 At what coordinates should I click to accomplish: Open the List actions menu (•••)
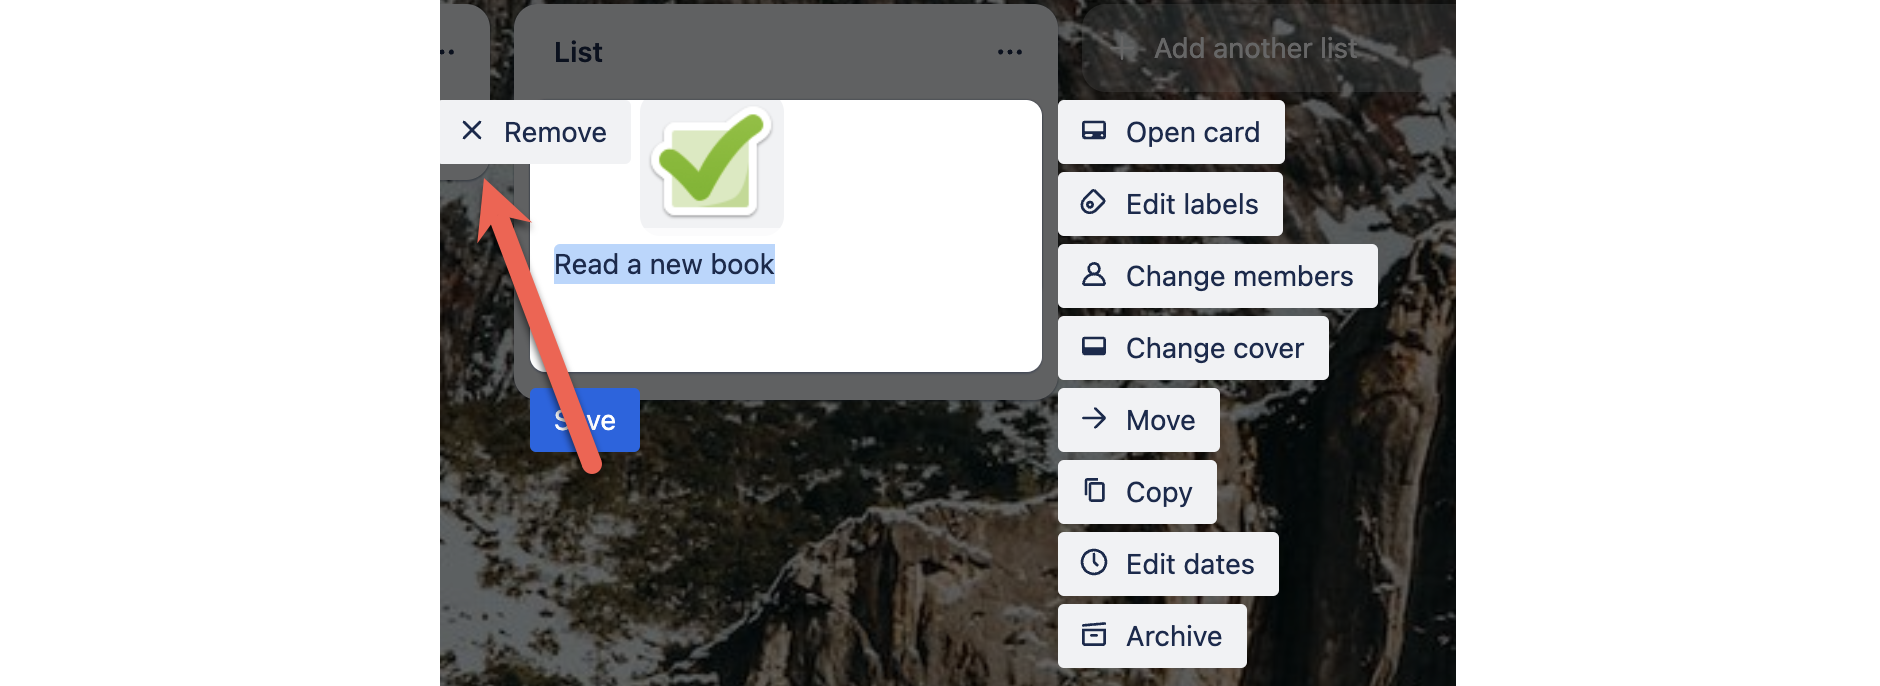click(x=1008, y=51)
